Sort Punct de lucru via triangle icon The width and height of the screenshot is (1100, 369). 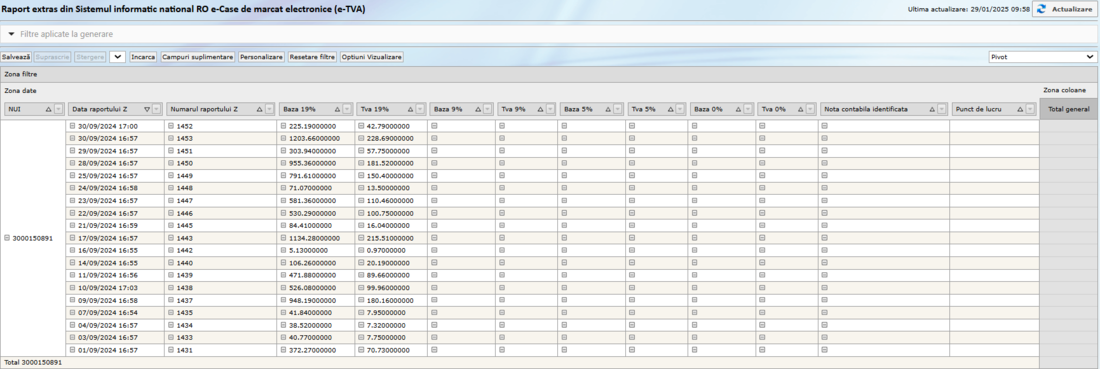[x=1019, y=109]
